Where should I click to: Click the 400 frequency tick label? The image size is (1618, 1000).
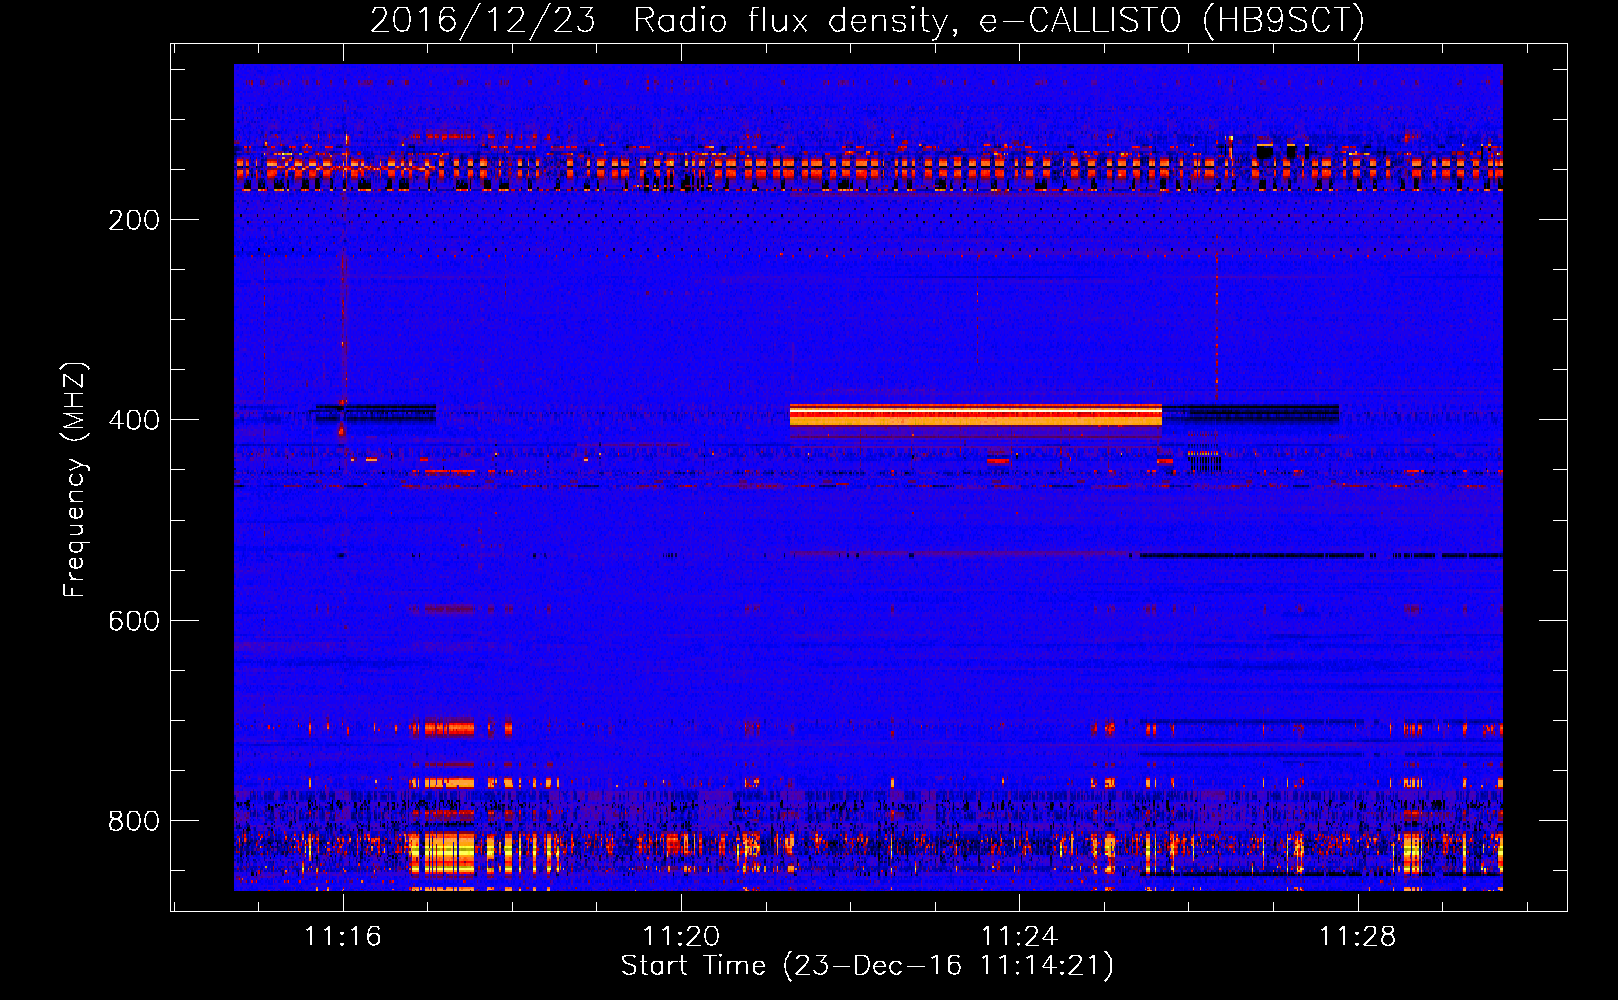pyautogui.click(x=134, y=420)
